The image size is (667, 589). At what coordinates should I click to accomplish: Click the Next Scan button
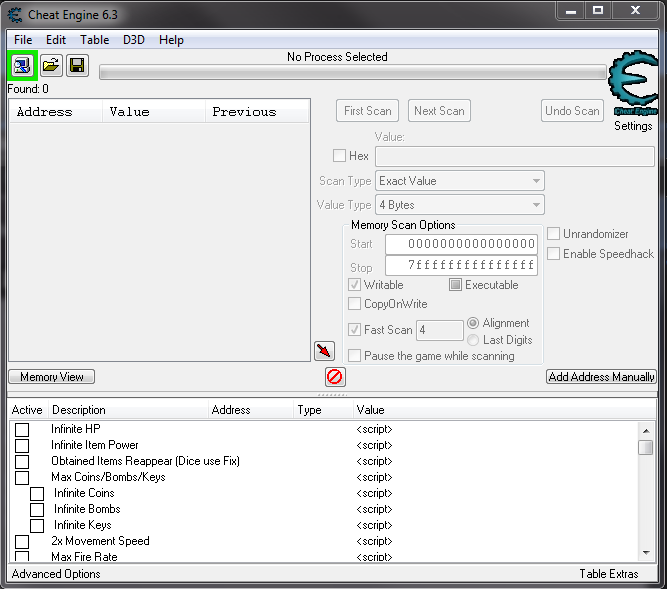coord(439,111)
